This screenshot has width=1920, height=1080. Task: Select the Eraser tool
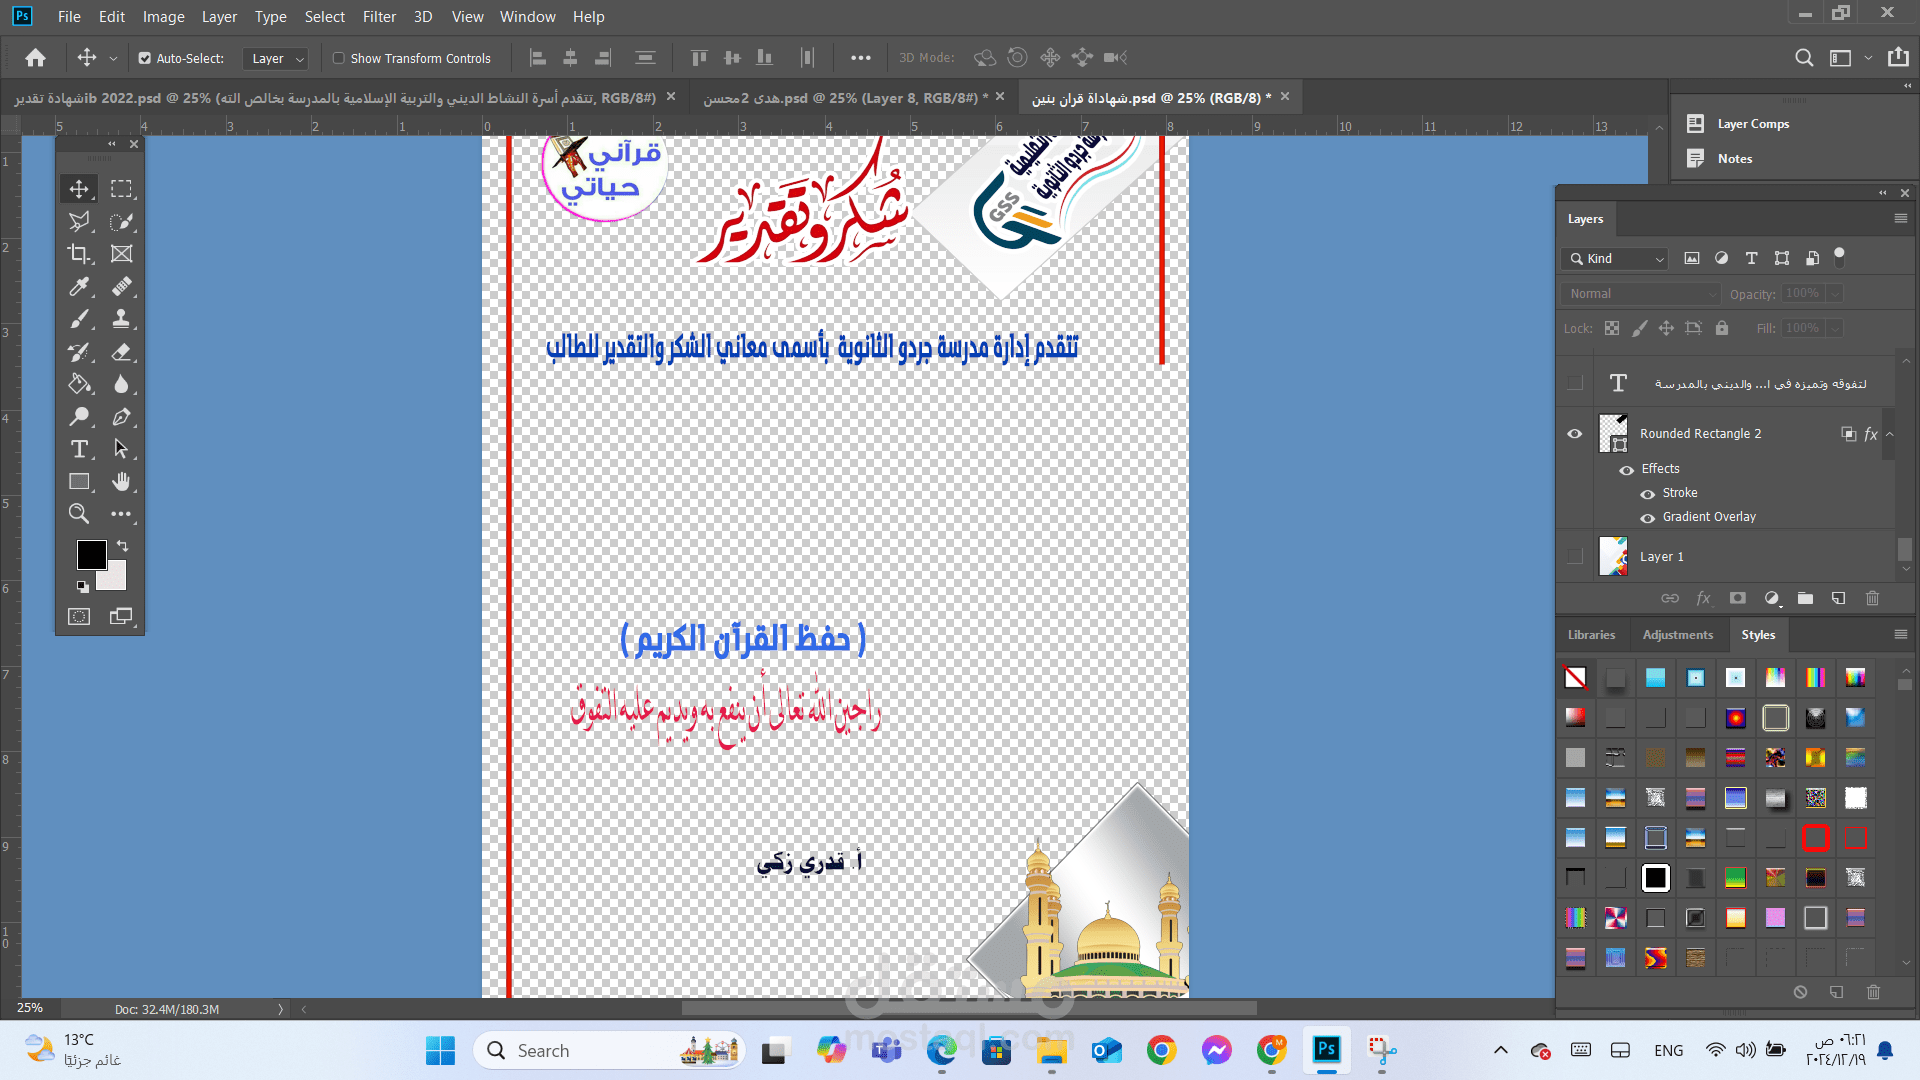pyautogui.click(x=121, y=352)
